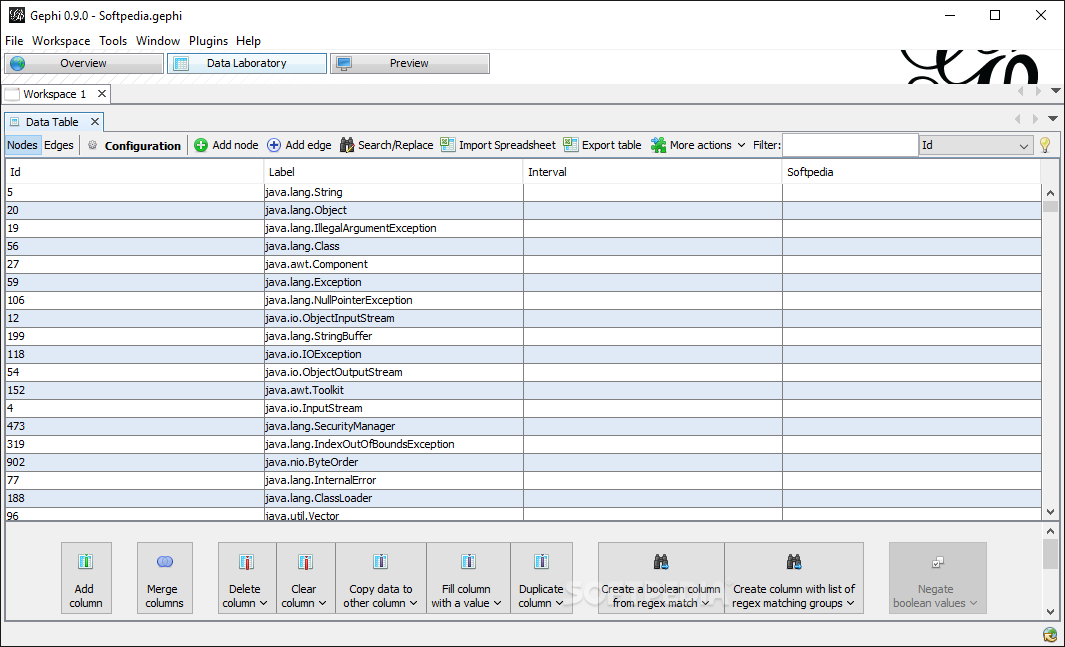Click Export table icon
Viewport: 1065px width, 647px height.
pyautogui.click(x=571, y=145)
